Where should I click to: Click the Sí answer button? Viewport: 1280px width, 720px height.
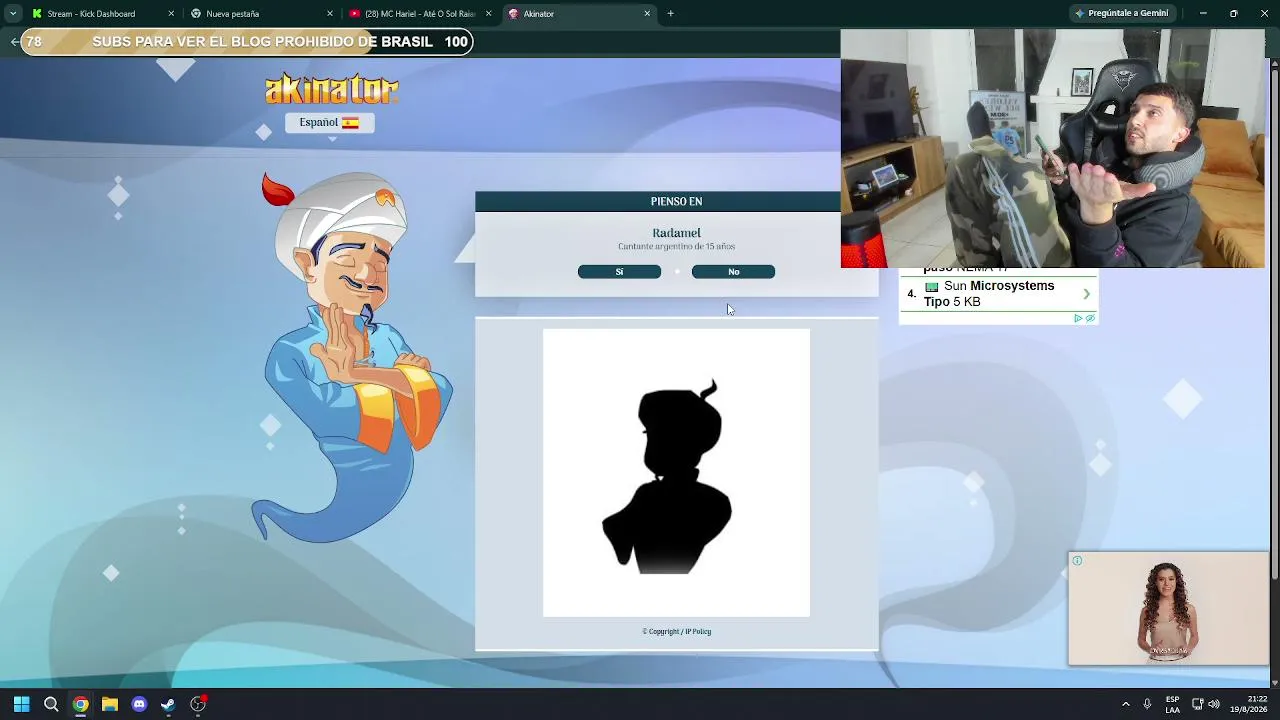point(619,272)
